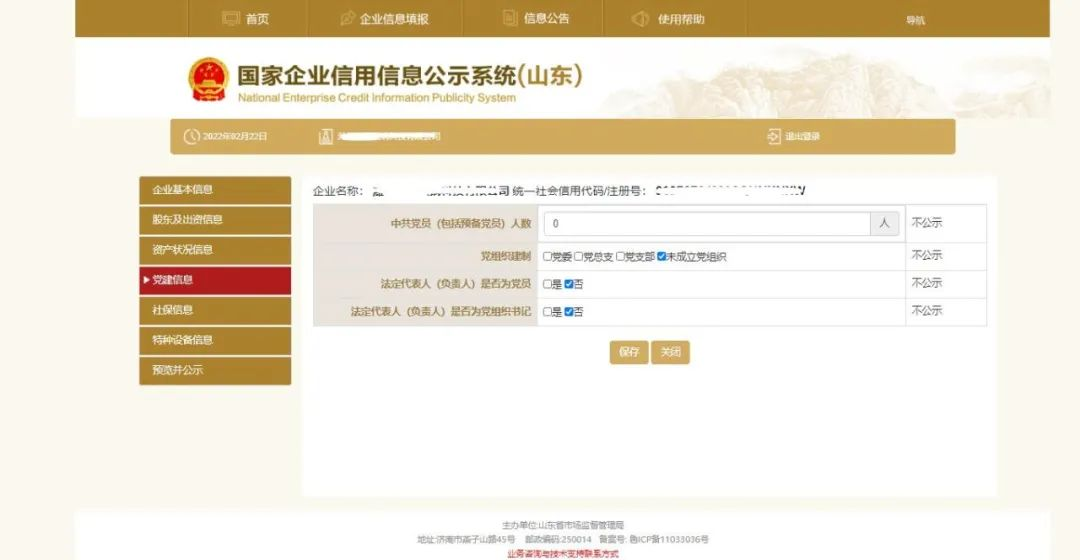This screenshot has height=560, width=1080.
Task: Click the 使用帮助 speaker icon
Action: point(641,19)
